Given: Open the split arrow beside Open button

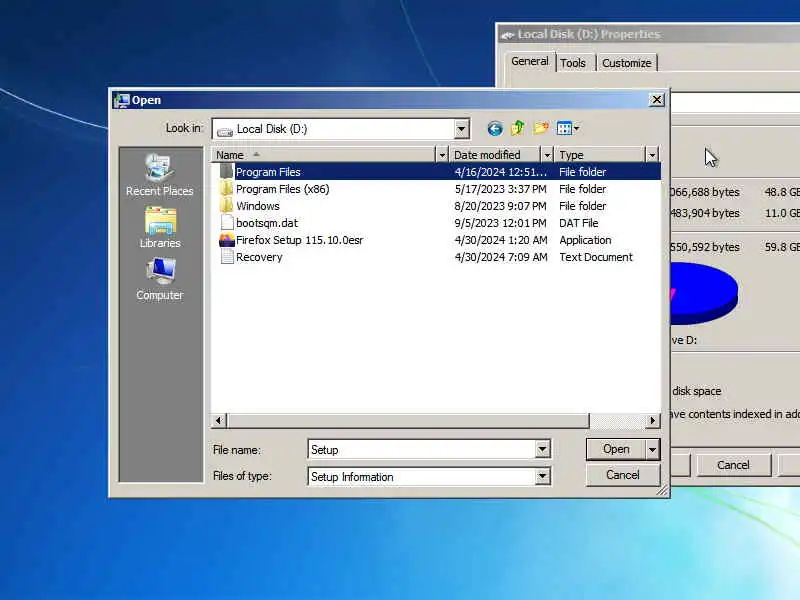Looking at the screenshot, I should [x=653, y=449].
